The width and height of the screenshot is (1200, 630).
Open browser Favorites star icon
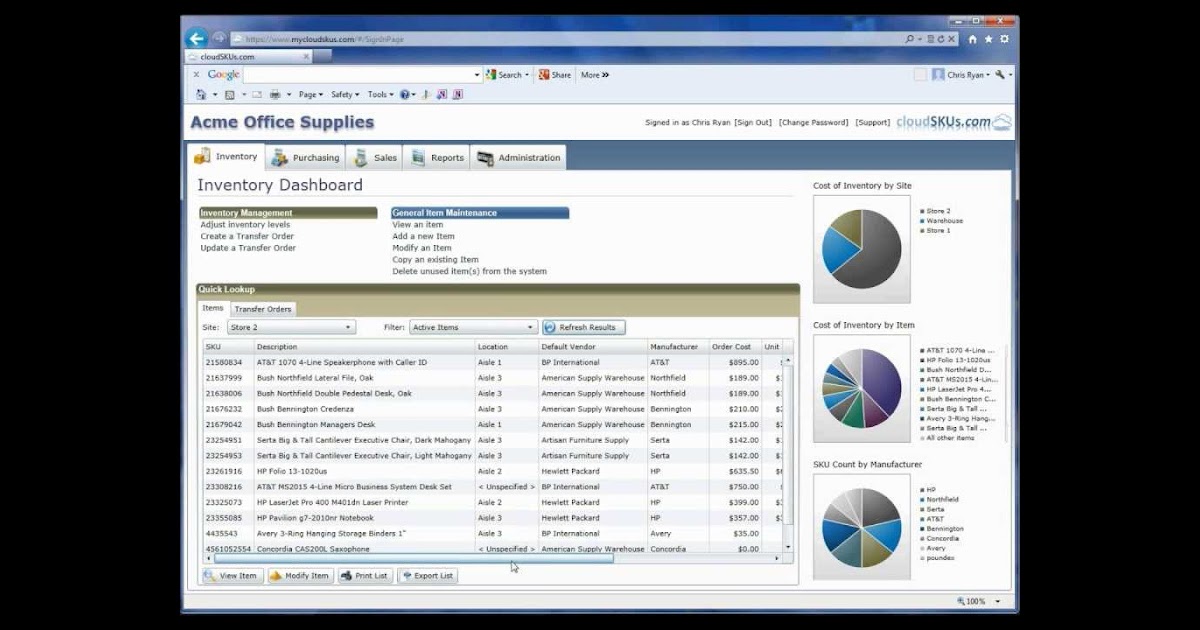(989, 39)
